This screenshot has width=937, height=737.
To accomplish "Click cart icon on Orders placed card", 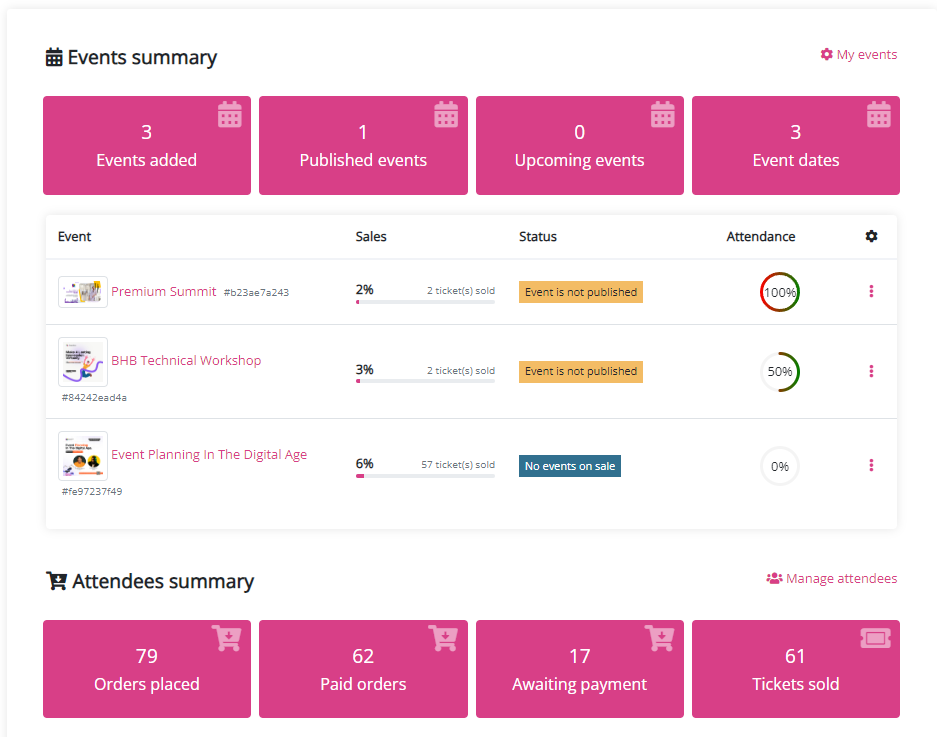I will click(x=227, y=638).
